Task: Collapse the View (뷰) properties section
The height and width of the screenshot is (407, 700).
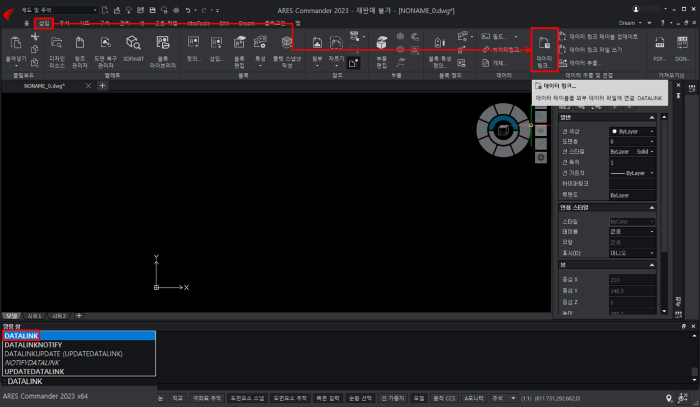Action: 652,265
